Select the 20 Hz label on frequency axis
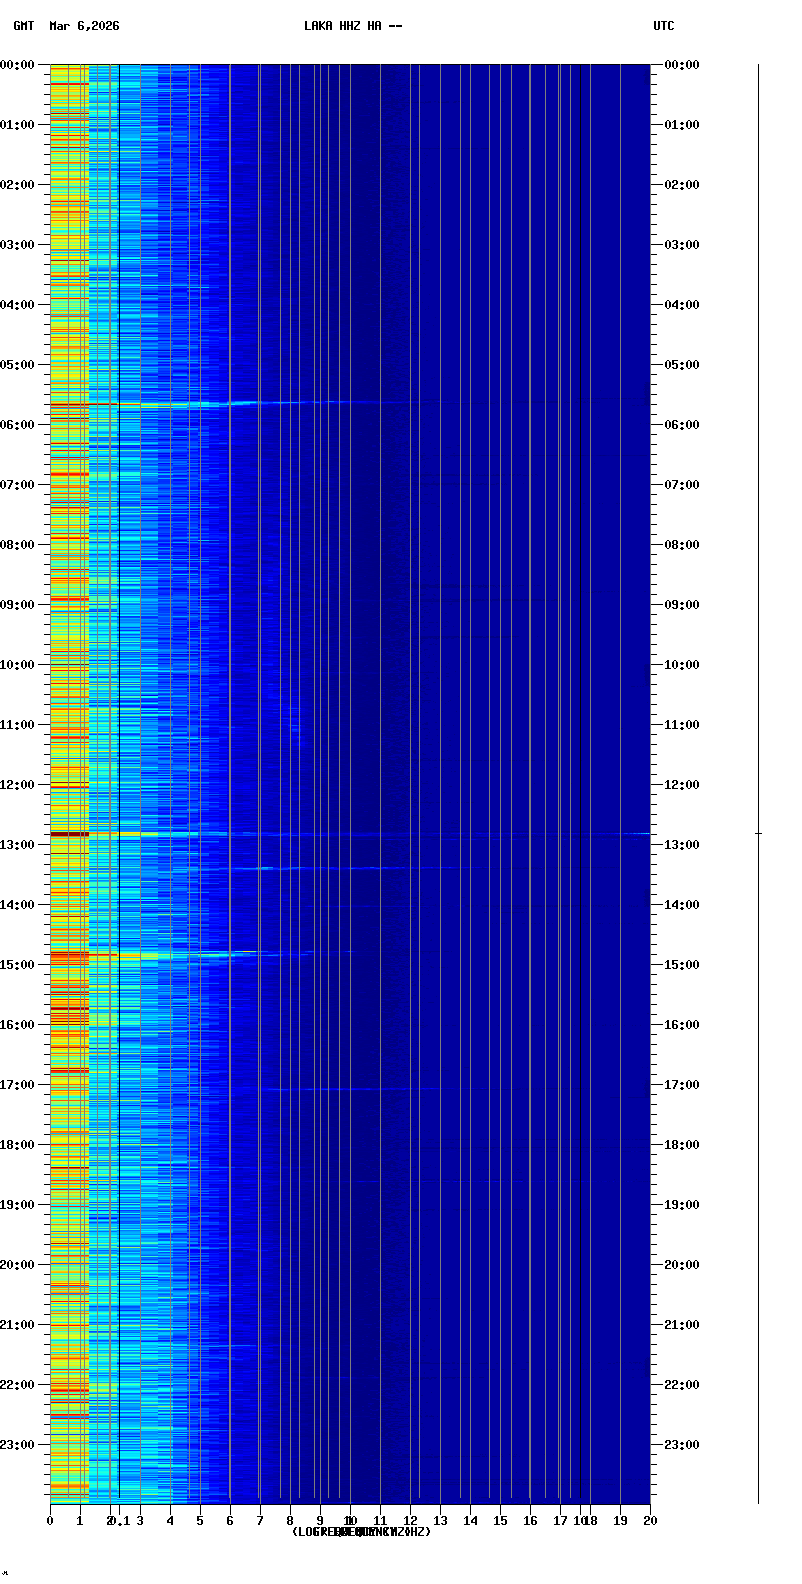This screenshot has height=1584, width=802. pyautogui.click(x=650, y=1521)
